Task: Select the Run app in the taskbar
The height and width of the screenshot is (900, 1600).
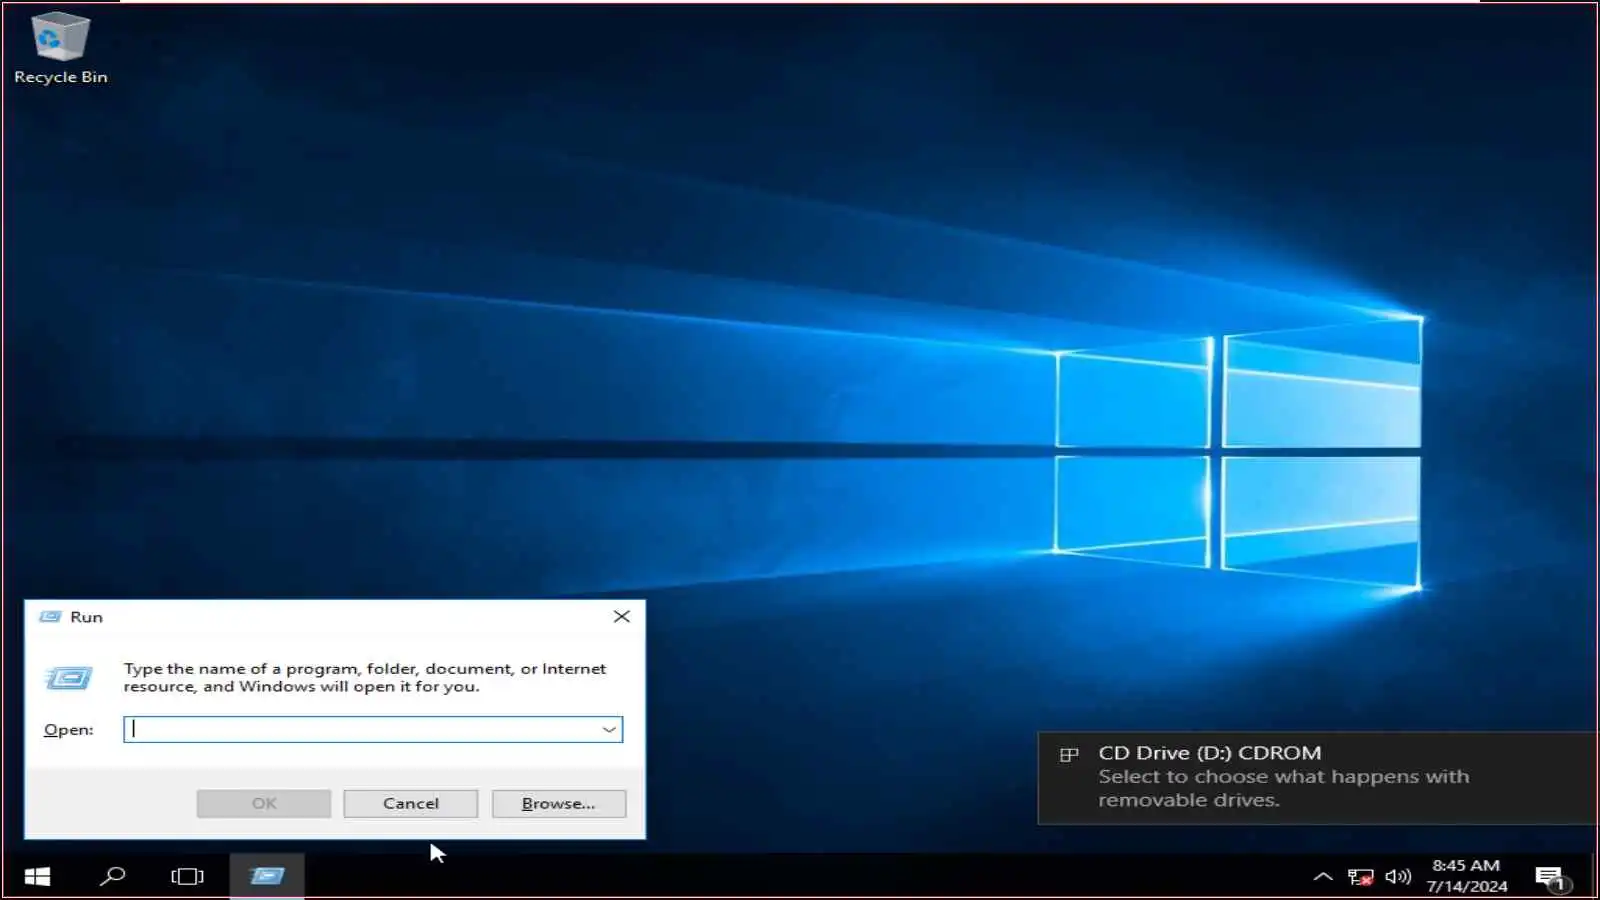Action: coord(267,877)
